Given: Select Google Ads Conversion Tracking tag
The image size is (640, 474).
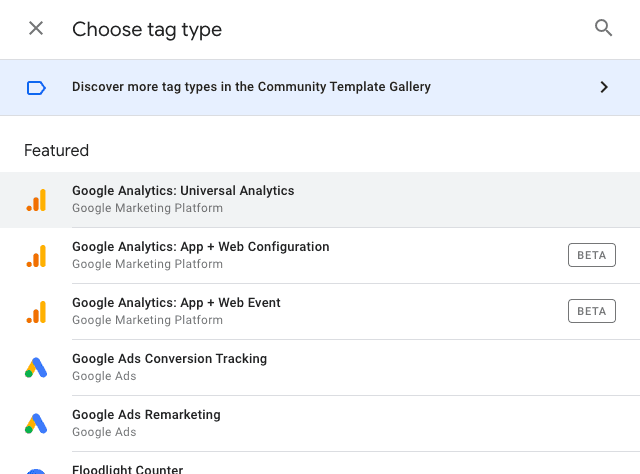Looking at the screenshot, I should point(320,367).
